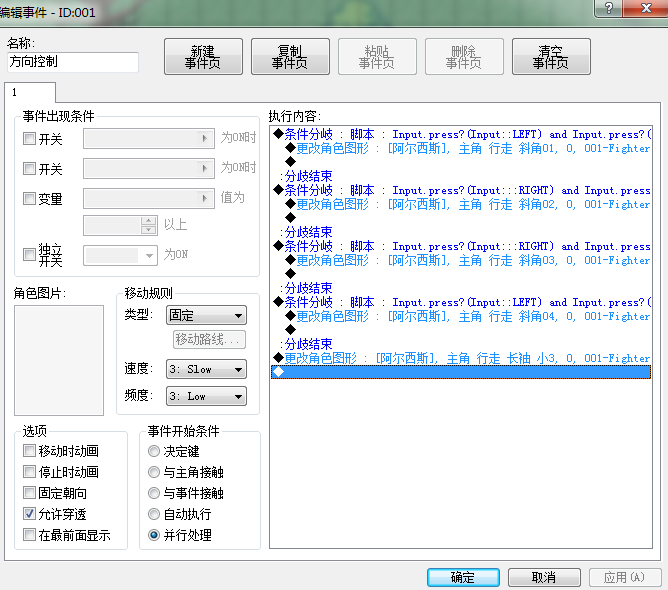Enable the 变量 condition checkbox
The width and height of the screenshot is (668, 590).
[29, 199]
